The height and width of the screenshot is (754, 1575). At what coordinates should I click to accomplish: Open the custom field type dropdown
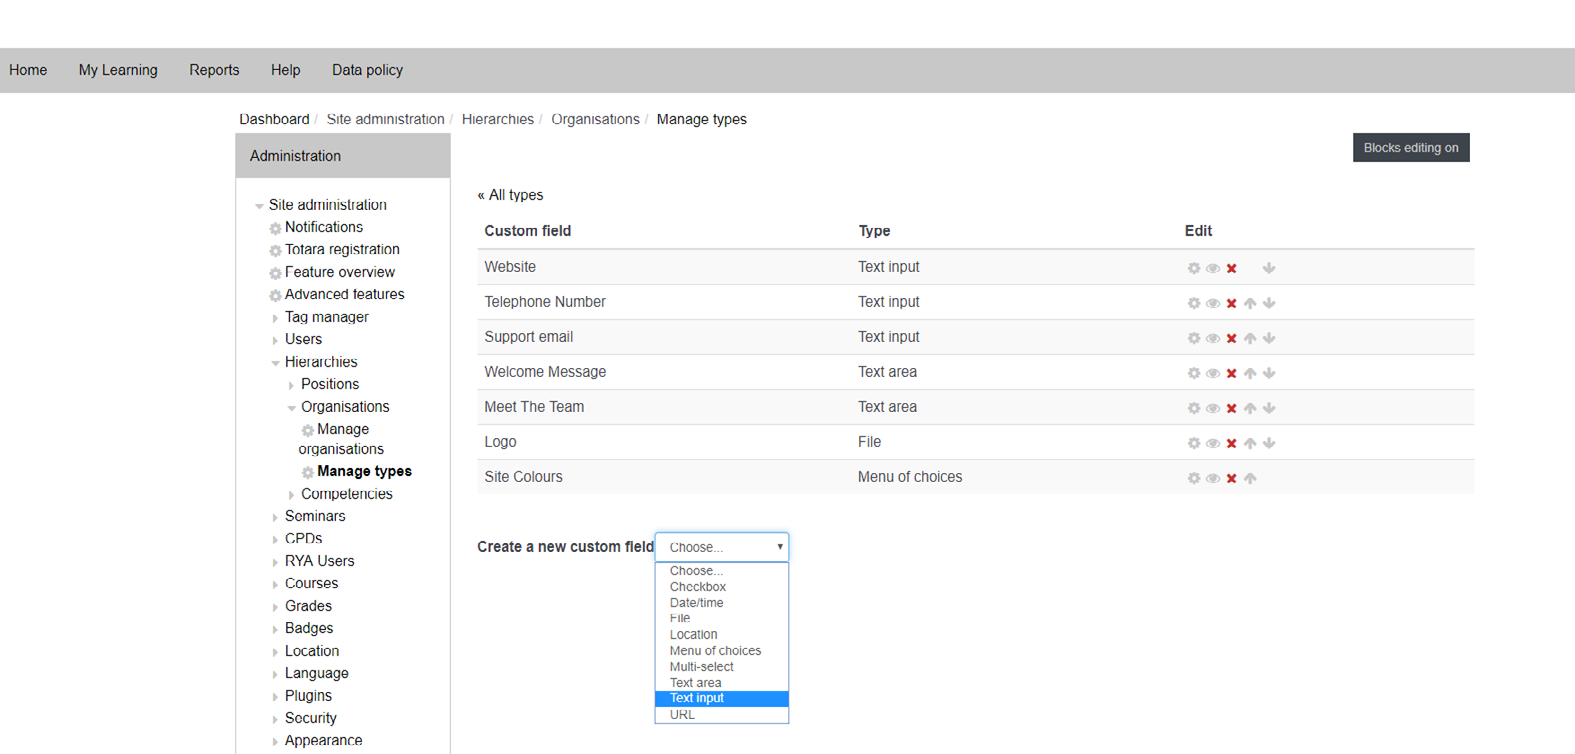point(721,547)
